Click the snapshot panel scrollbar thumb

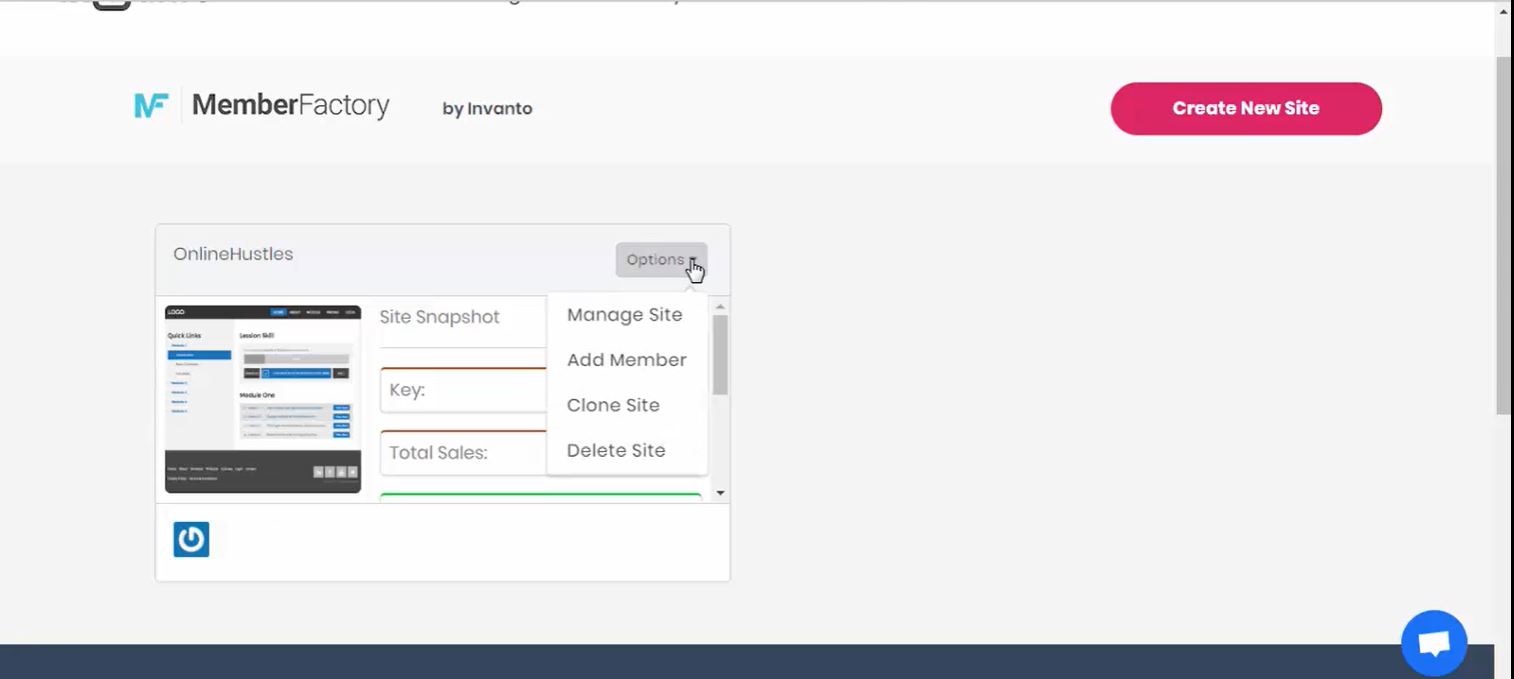pyautogui.click(x=720, y=354)
